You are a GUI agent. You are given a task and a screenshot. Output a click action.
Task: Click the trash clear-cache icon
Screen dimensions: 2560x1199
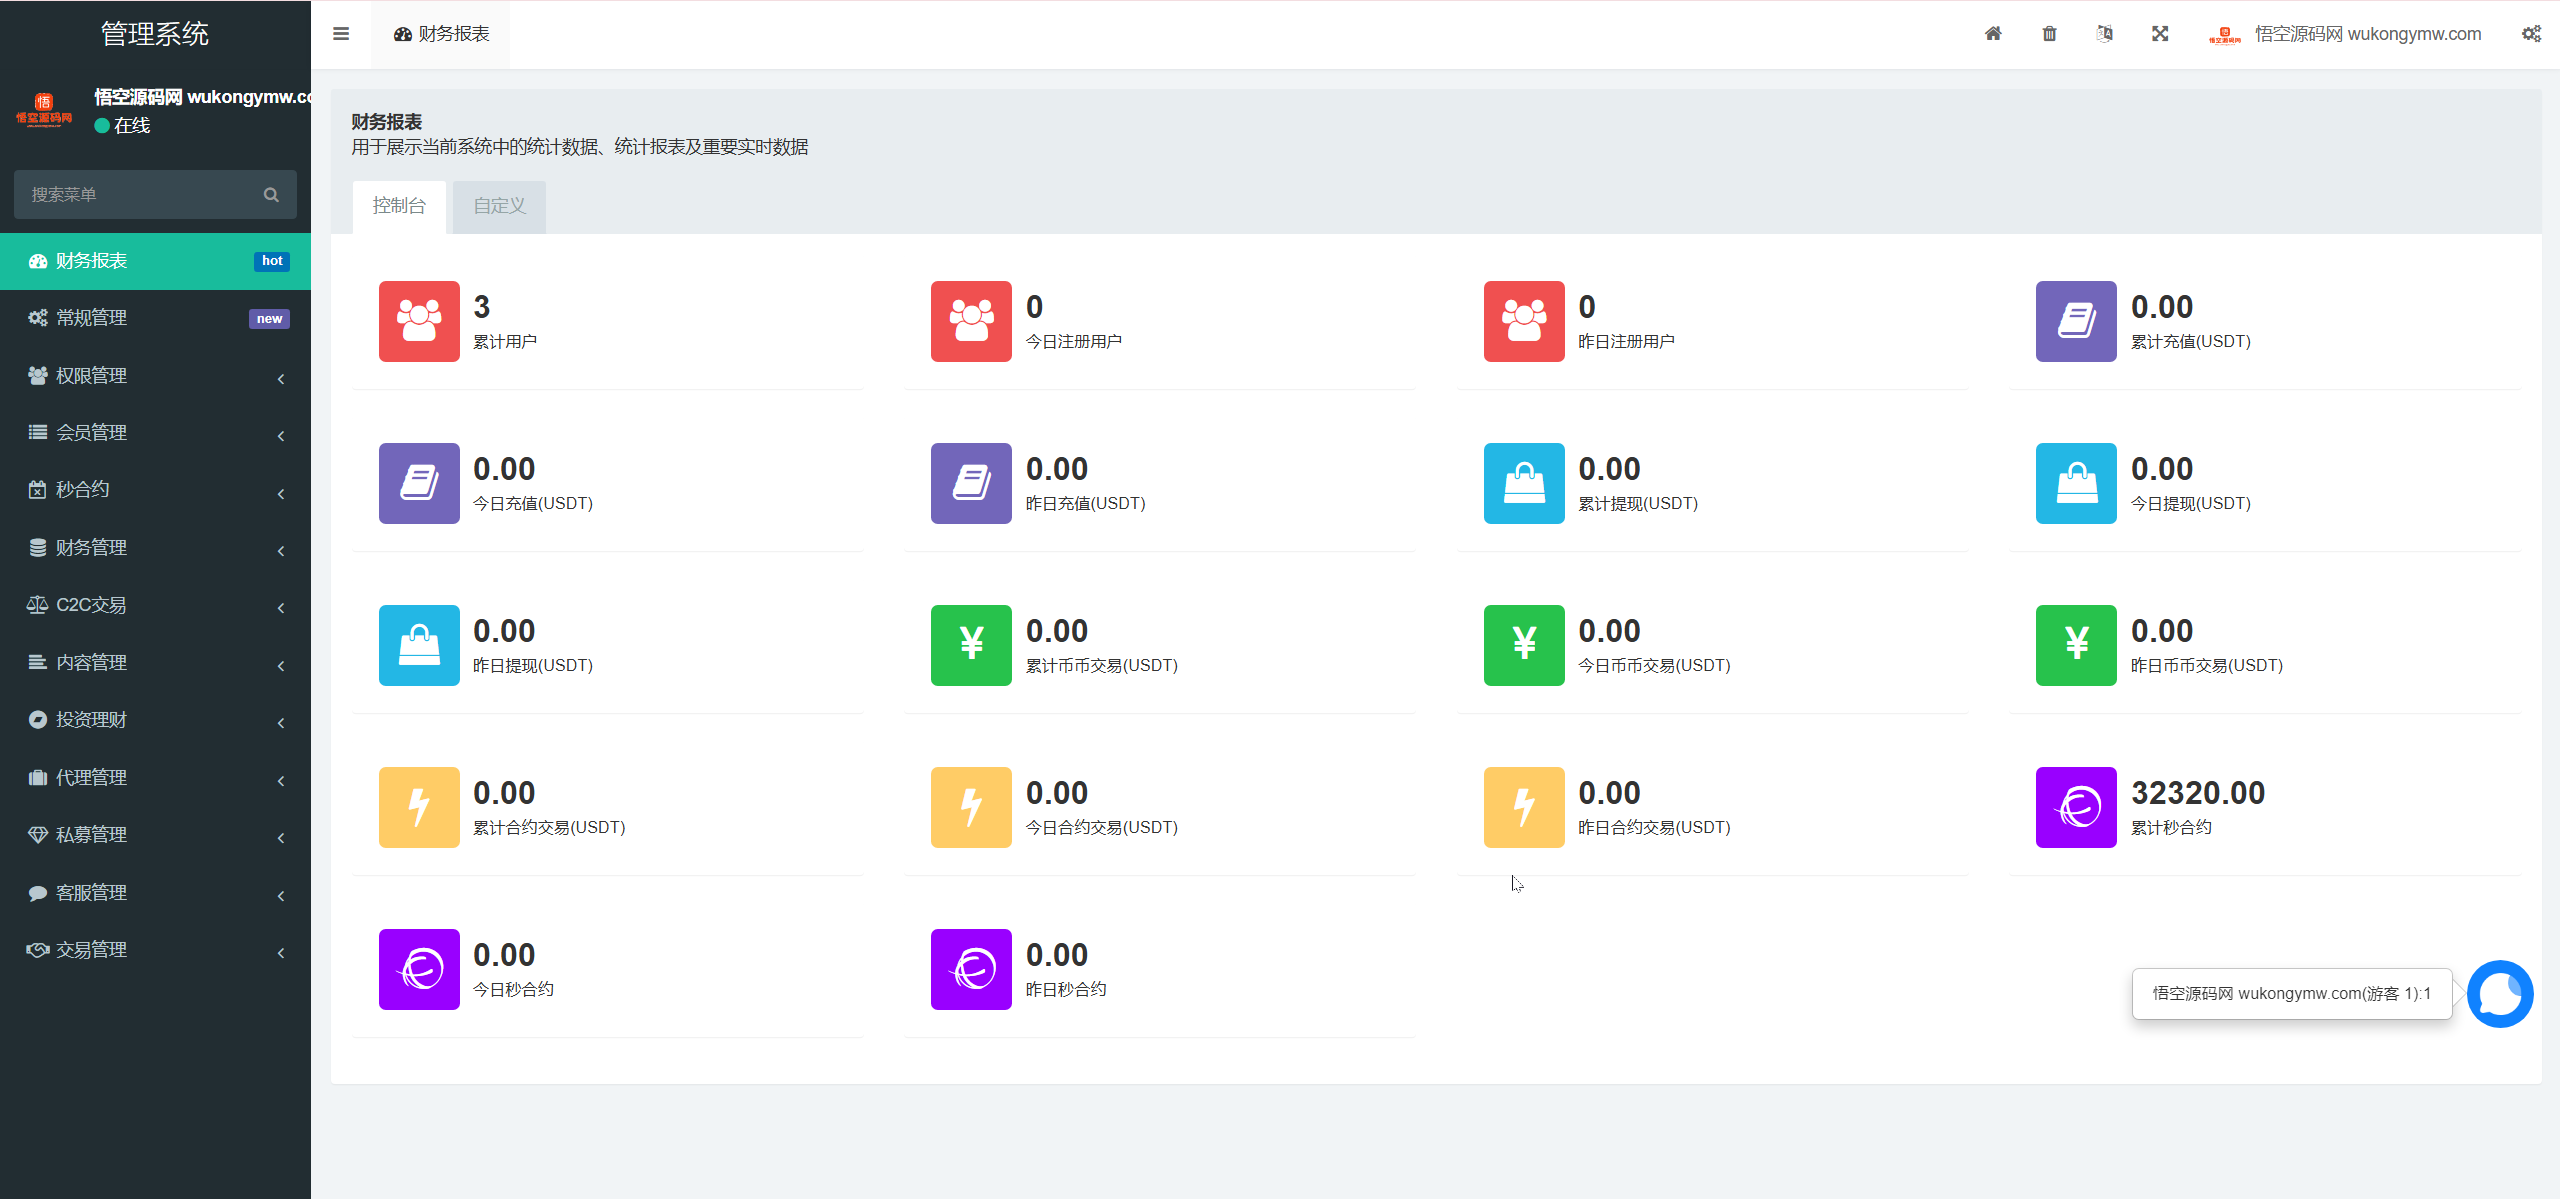[x=2049, y=34]
